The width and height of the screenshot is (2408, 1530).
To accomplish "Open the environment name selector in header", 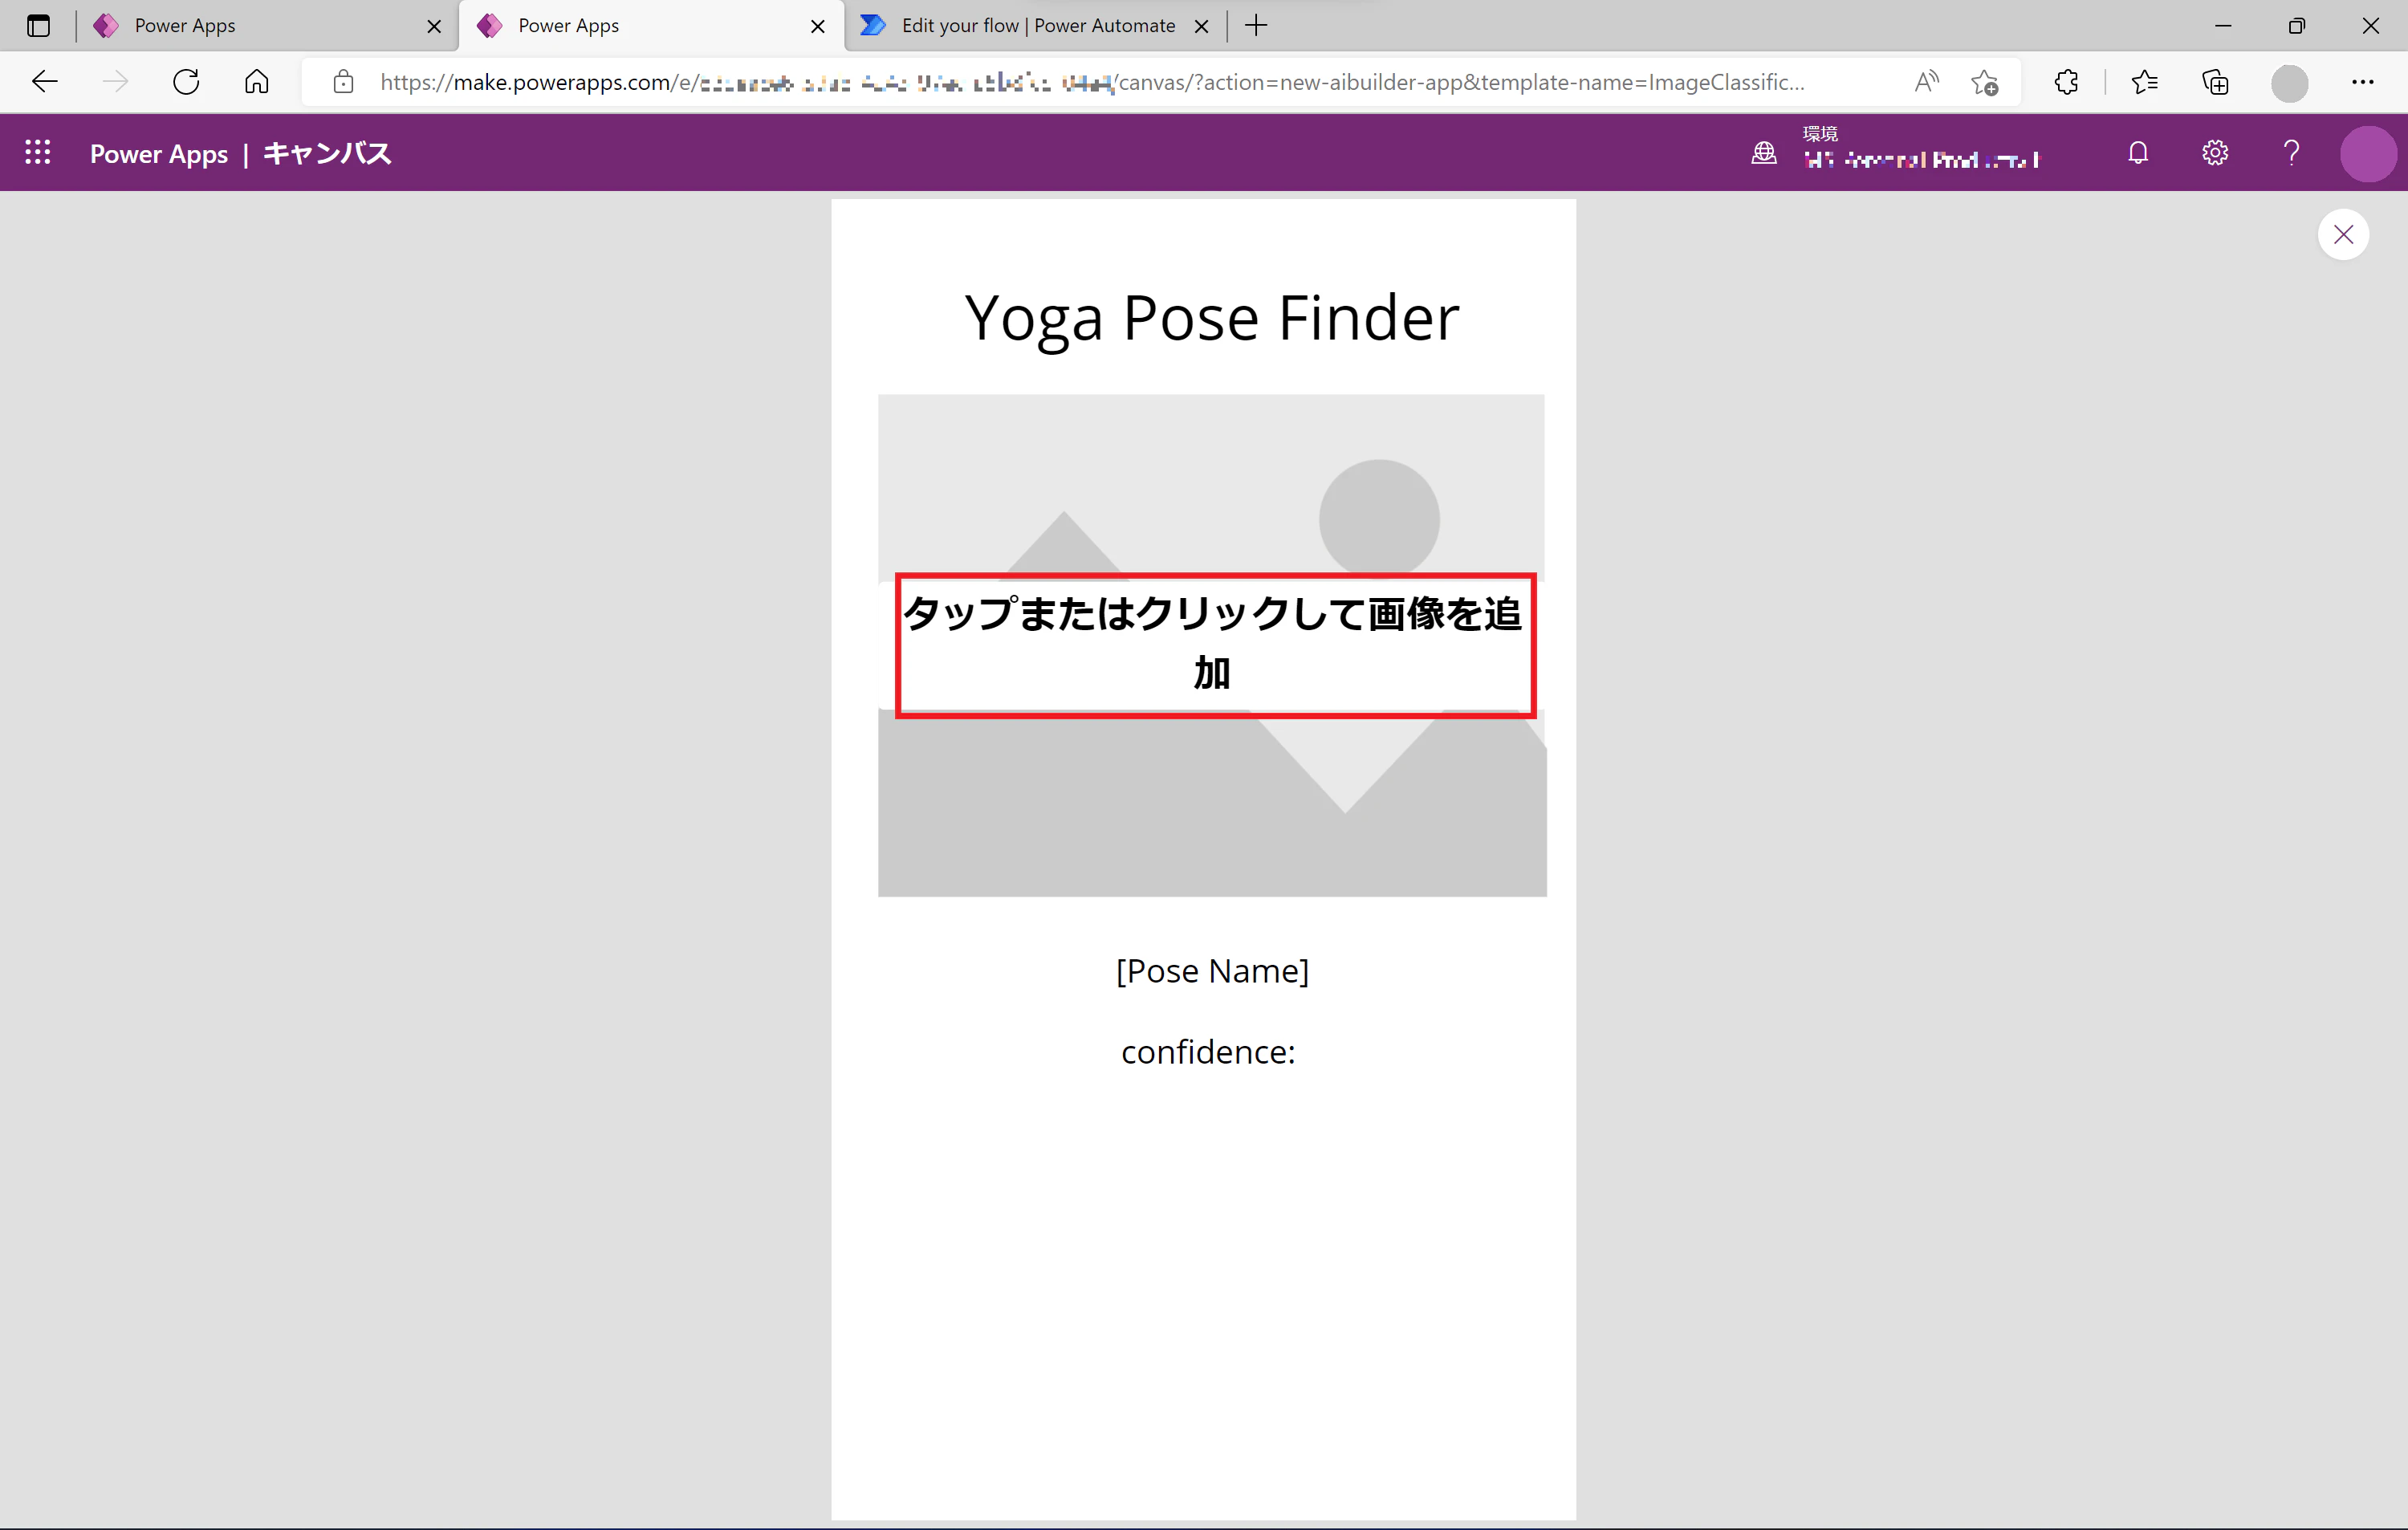I will (1921, 159).
